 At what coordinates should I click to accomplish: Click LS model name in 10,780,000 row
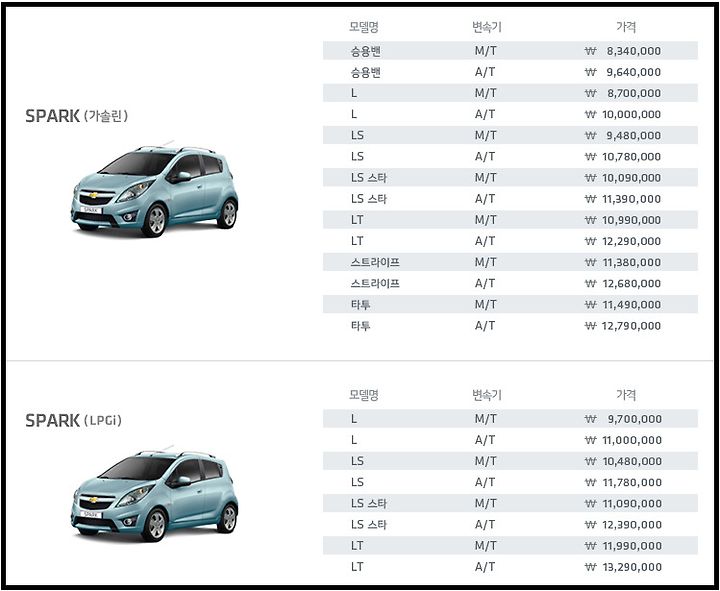point(357,157)
